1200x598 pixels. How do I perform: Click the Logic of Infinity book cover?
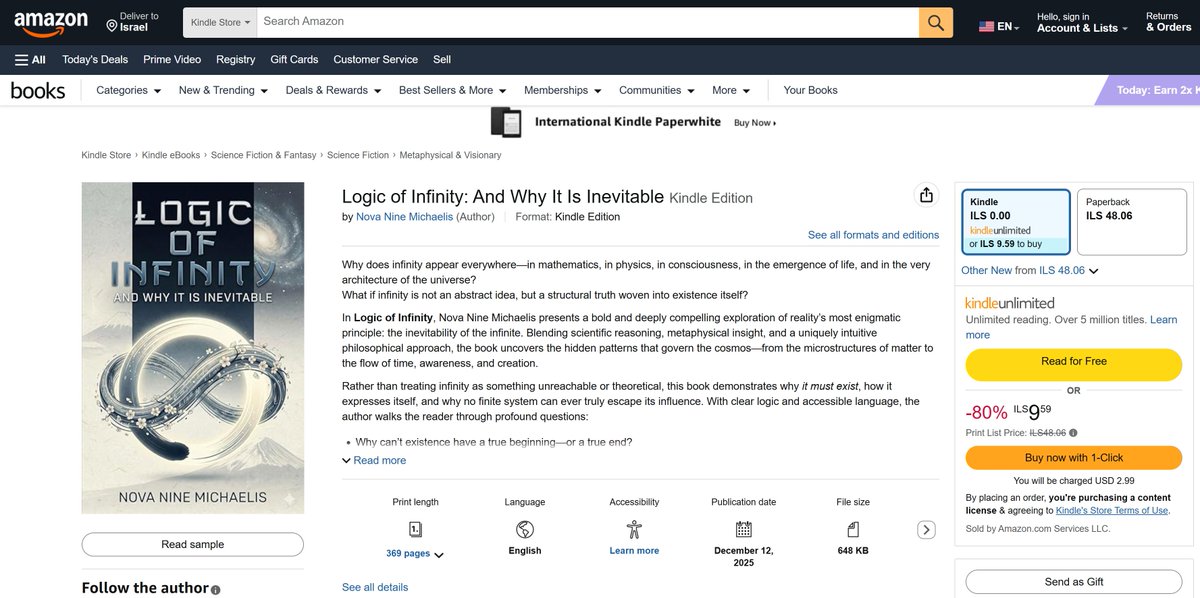(x=193, y=348)
